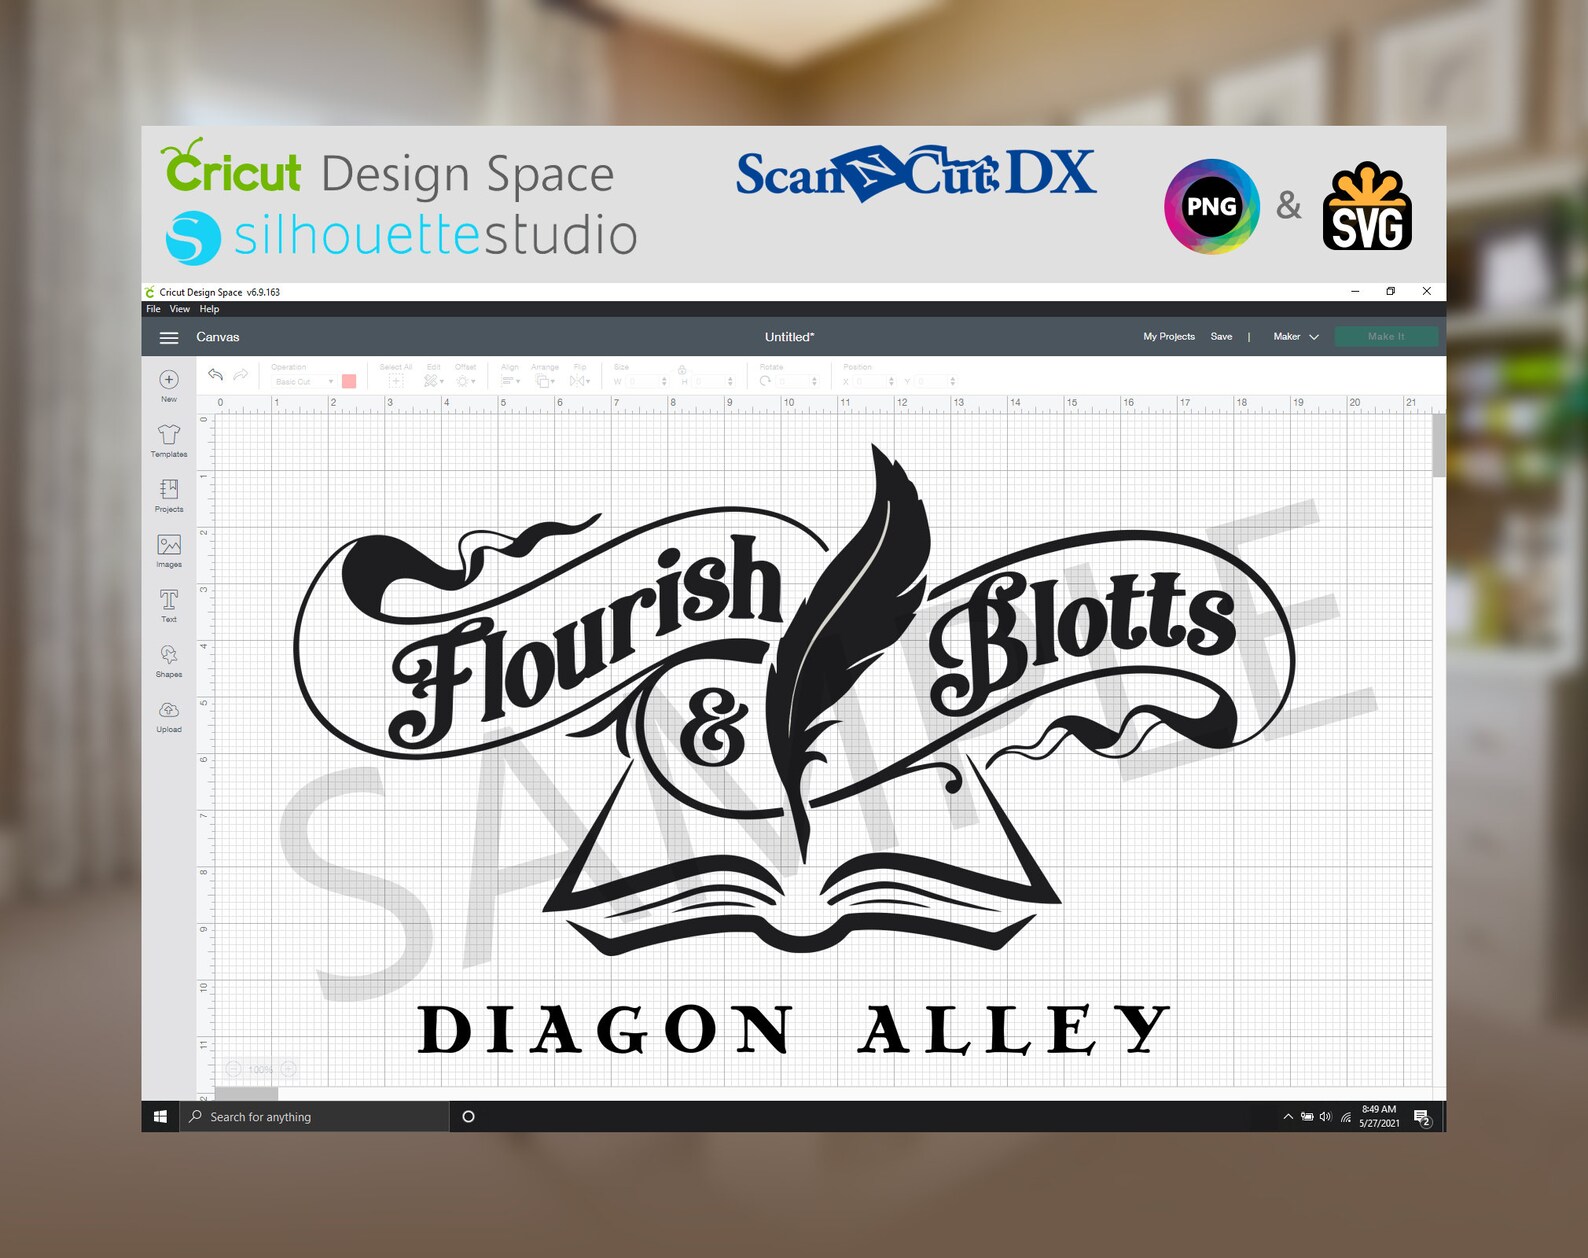
Task: Open the Offset tool
Action: (466, 381)
